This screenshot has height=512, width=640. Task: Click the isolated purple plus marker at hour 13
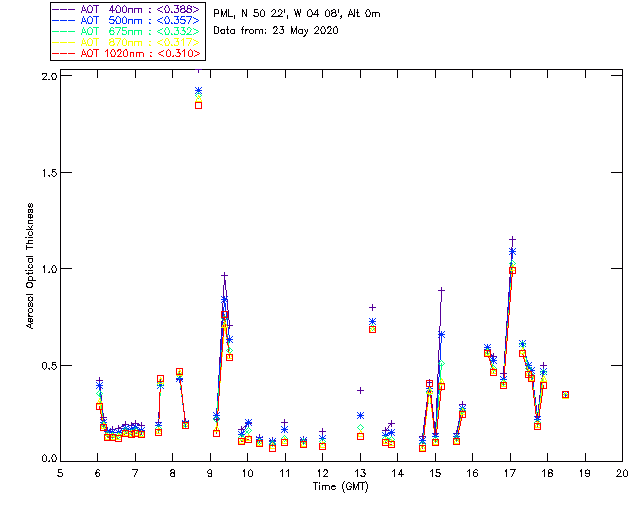(x=360, y=390)
